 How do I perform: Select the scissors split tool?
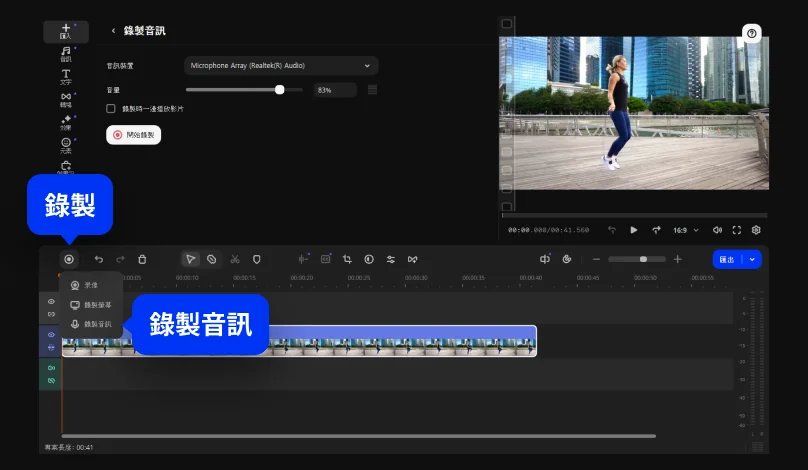[x=234, y=259]
